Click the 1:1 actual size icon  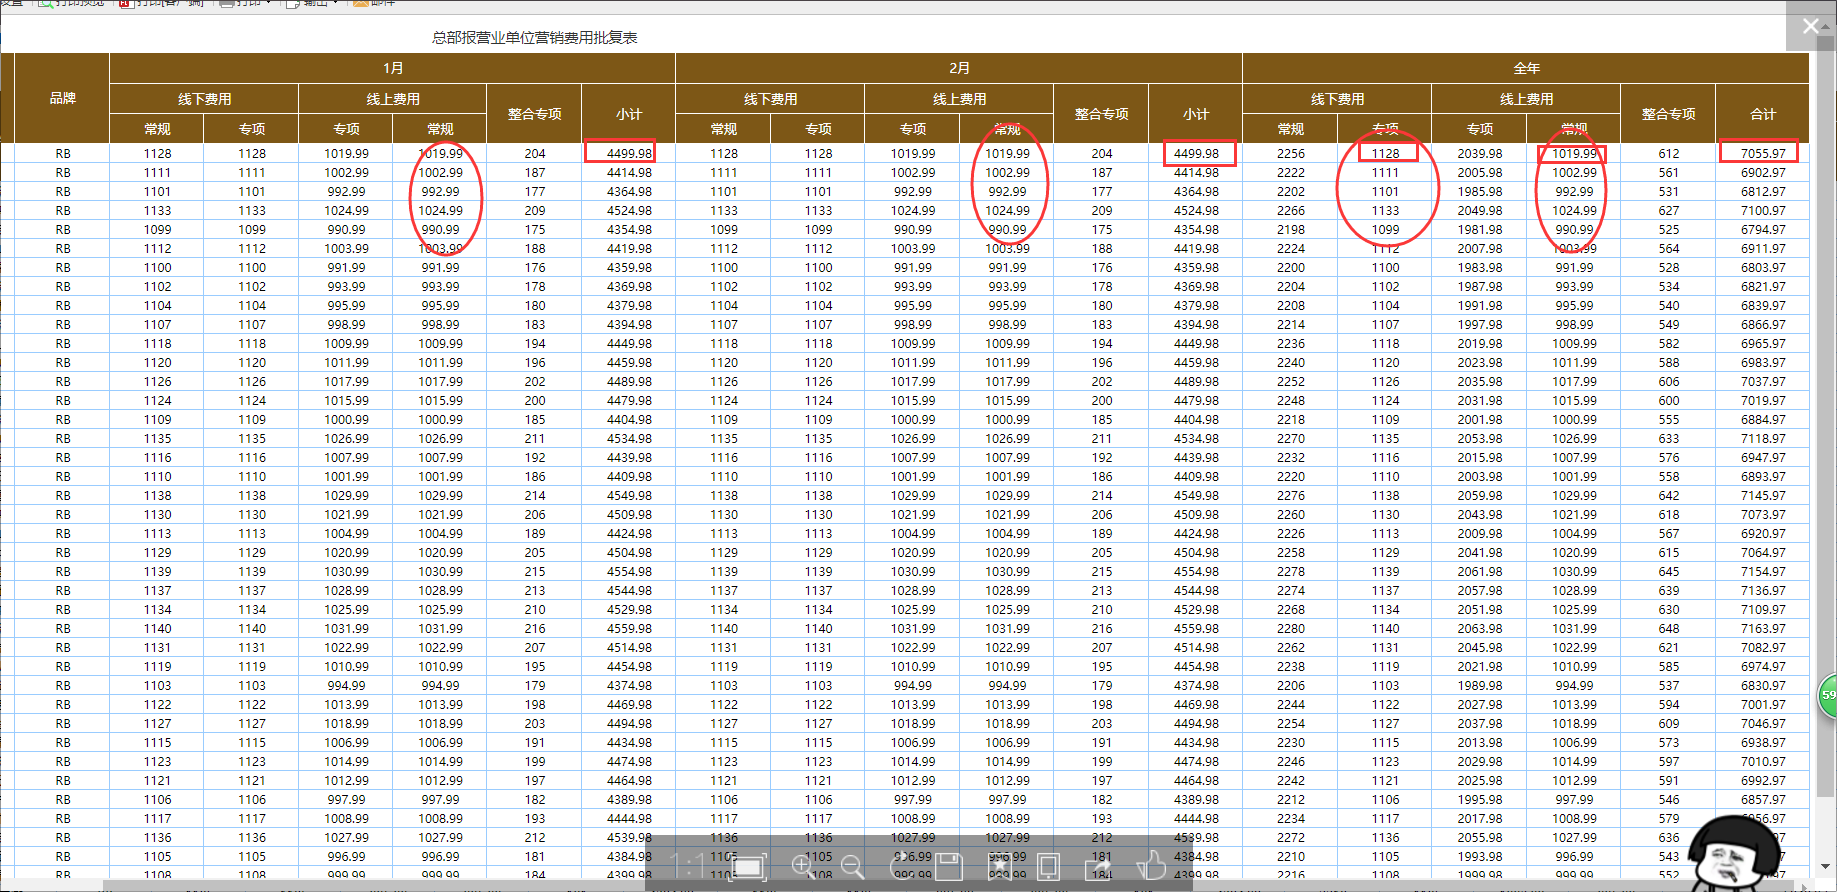pyautogui.click(x=688, y=866)
